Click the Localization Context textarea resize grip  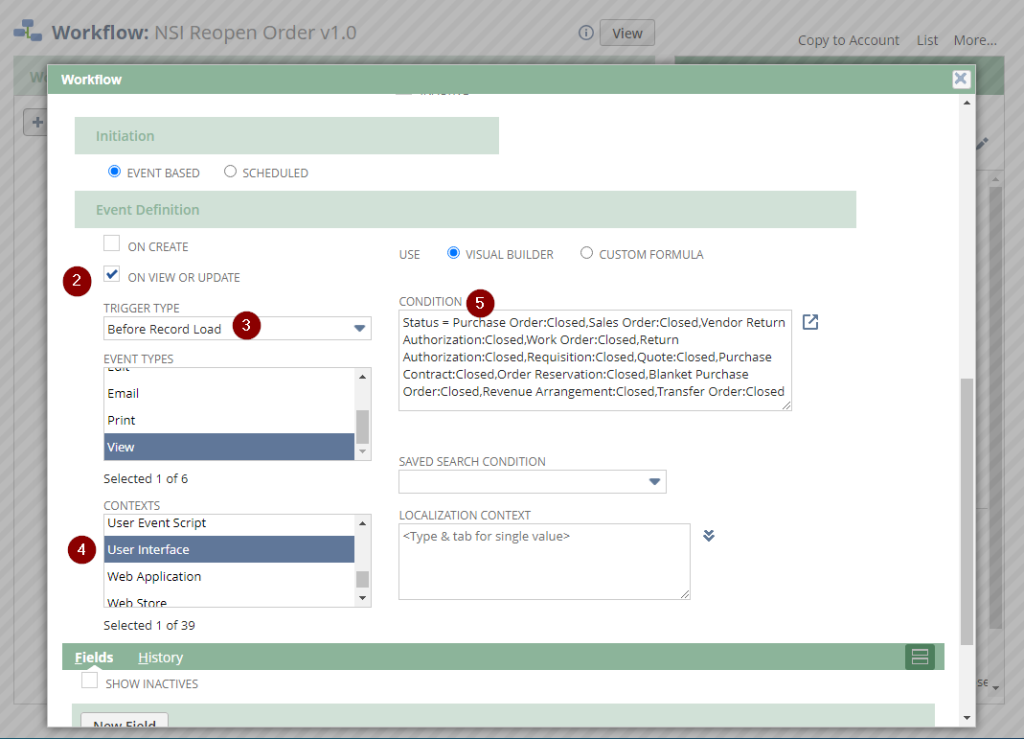[x=685, y=594]
